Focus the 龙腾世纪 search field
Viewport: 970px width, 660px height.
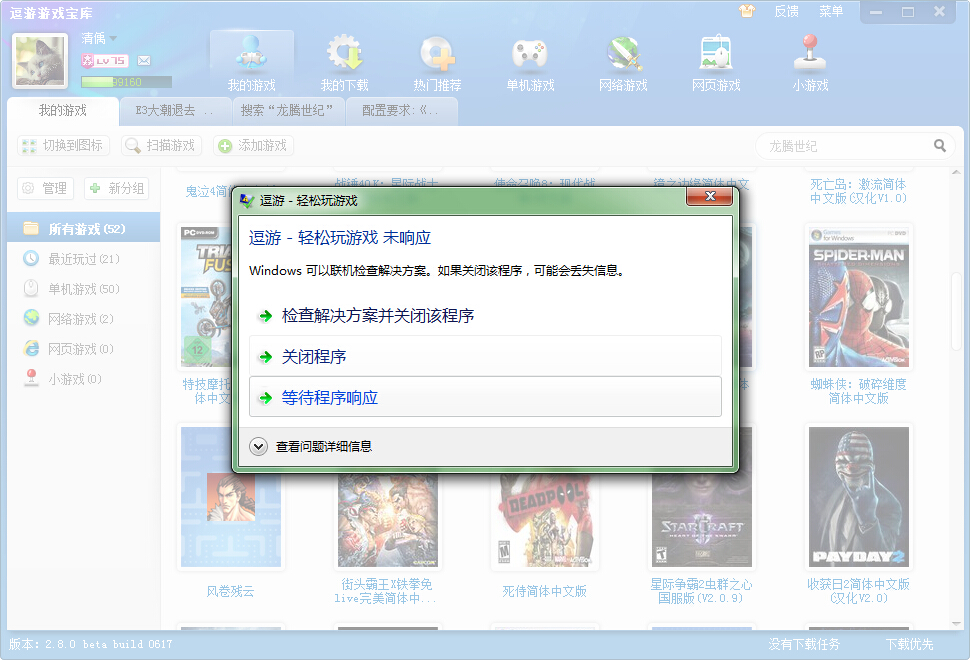(848, 146)
